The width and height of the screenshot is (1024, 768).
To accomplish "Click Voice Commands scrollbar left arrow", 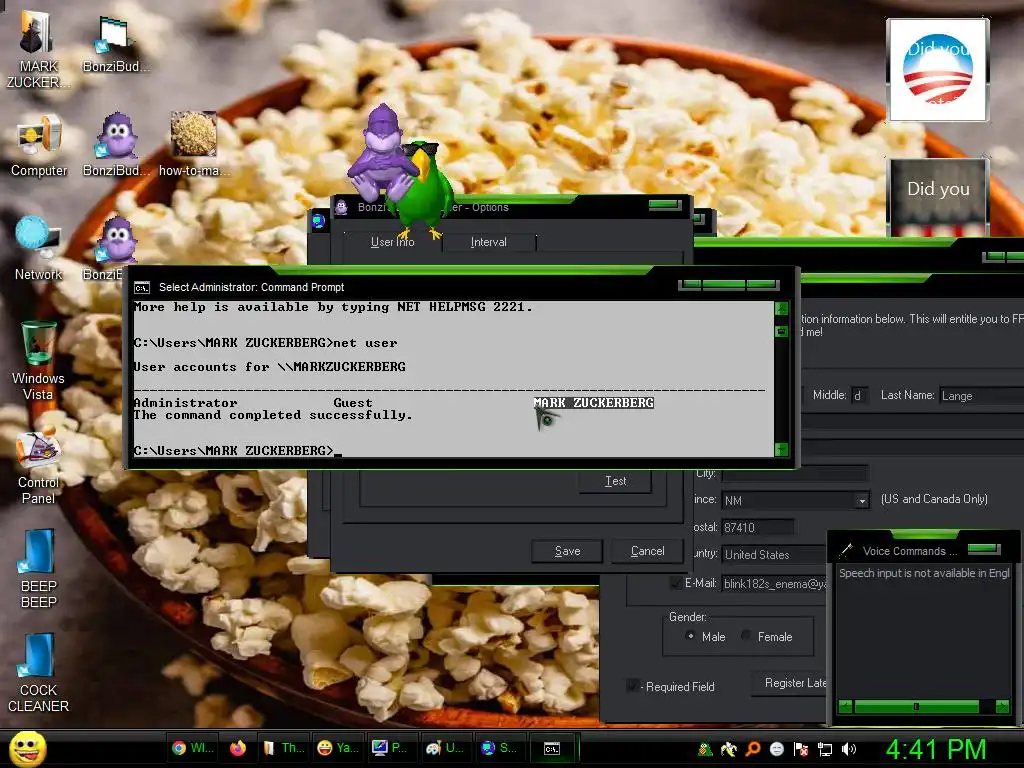I will pos(845,707).
